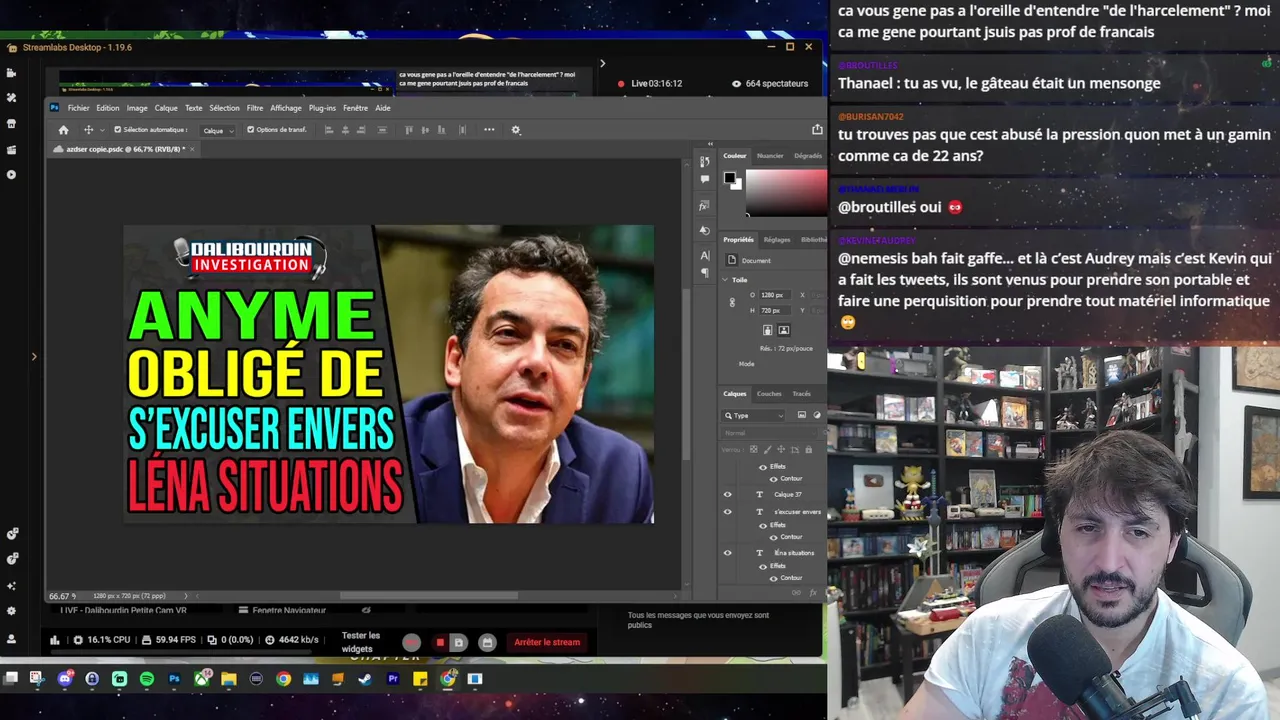1280x720 pixels.
Task: Open the Styles fx panel icon
Action: (705, 206)
